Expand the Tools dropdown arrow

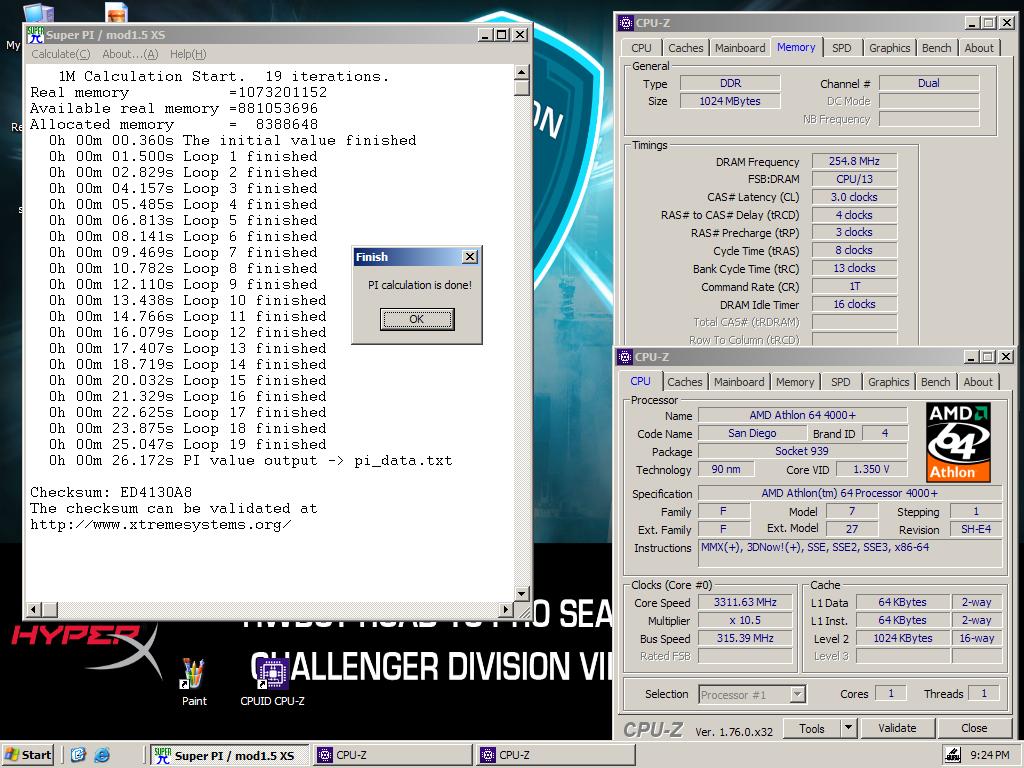click(848, 728)
